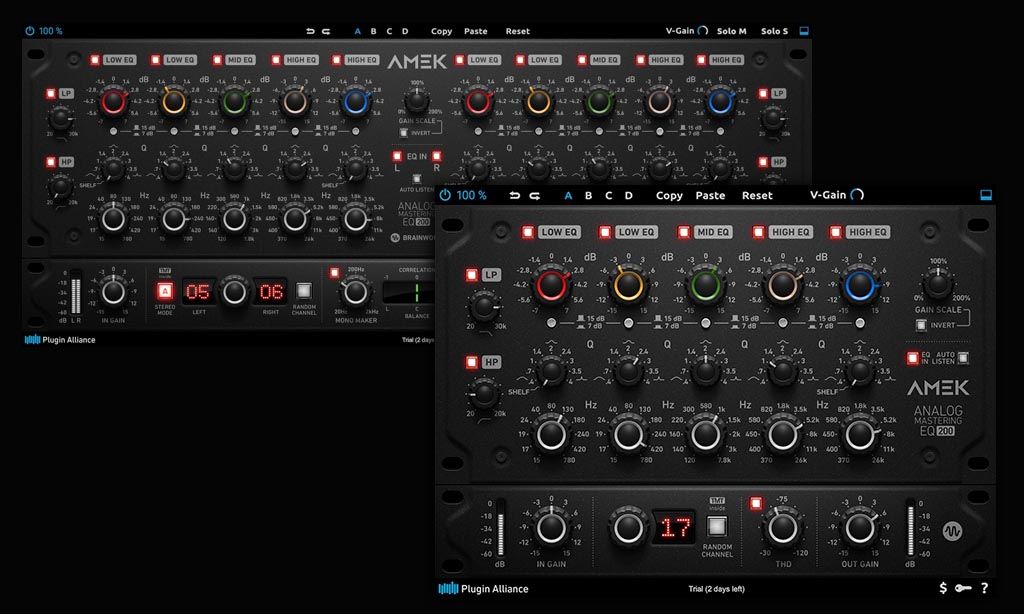This screenshot has height=614, width=1024.
Task: Click RANDOM CHANNEL button in front window
Action: [717, 526]
